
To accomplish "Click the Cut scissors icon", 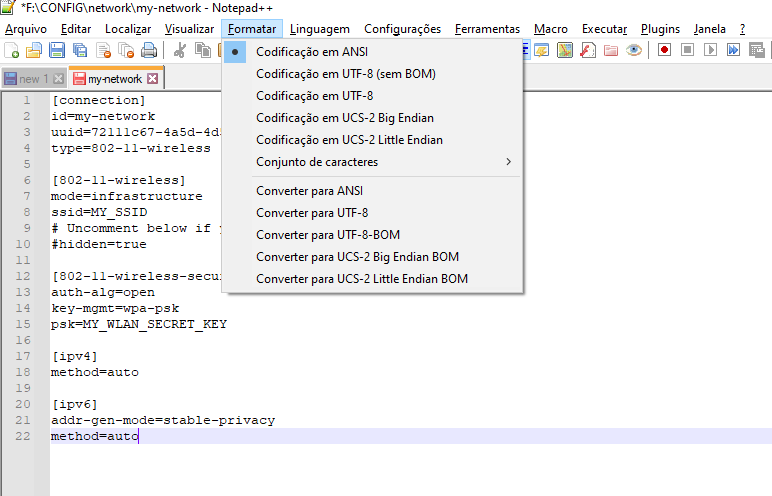I will 179,50.
